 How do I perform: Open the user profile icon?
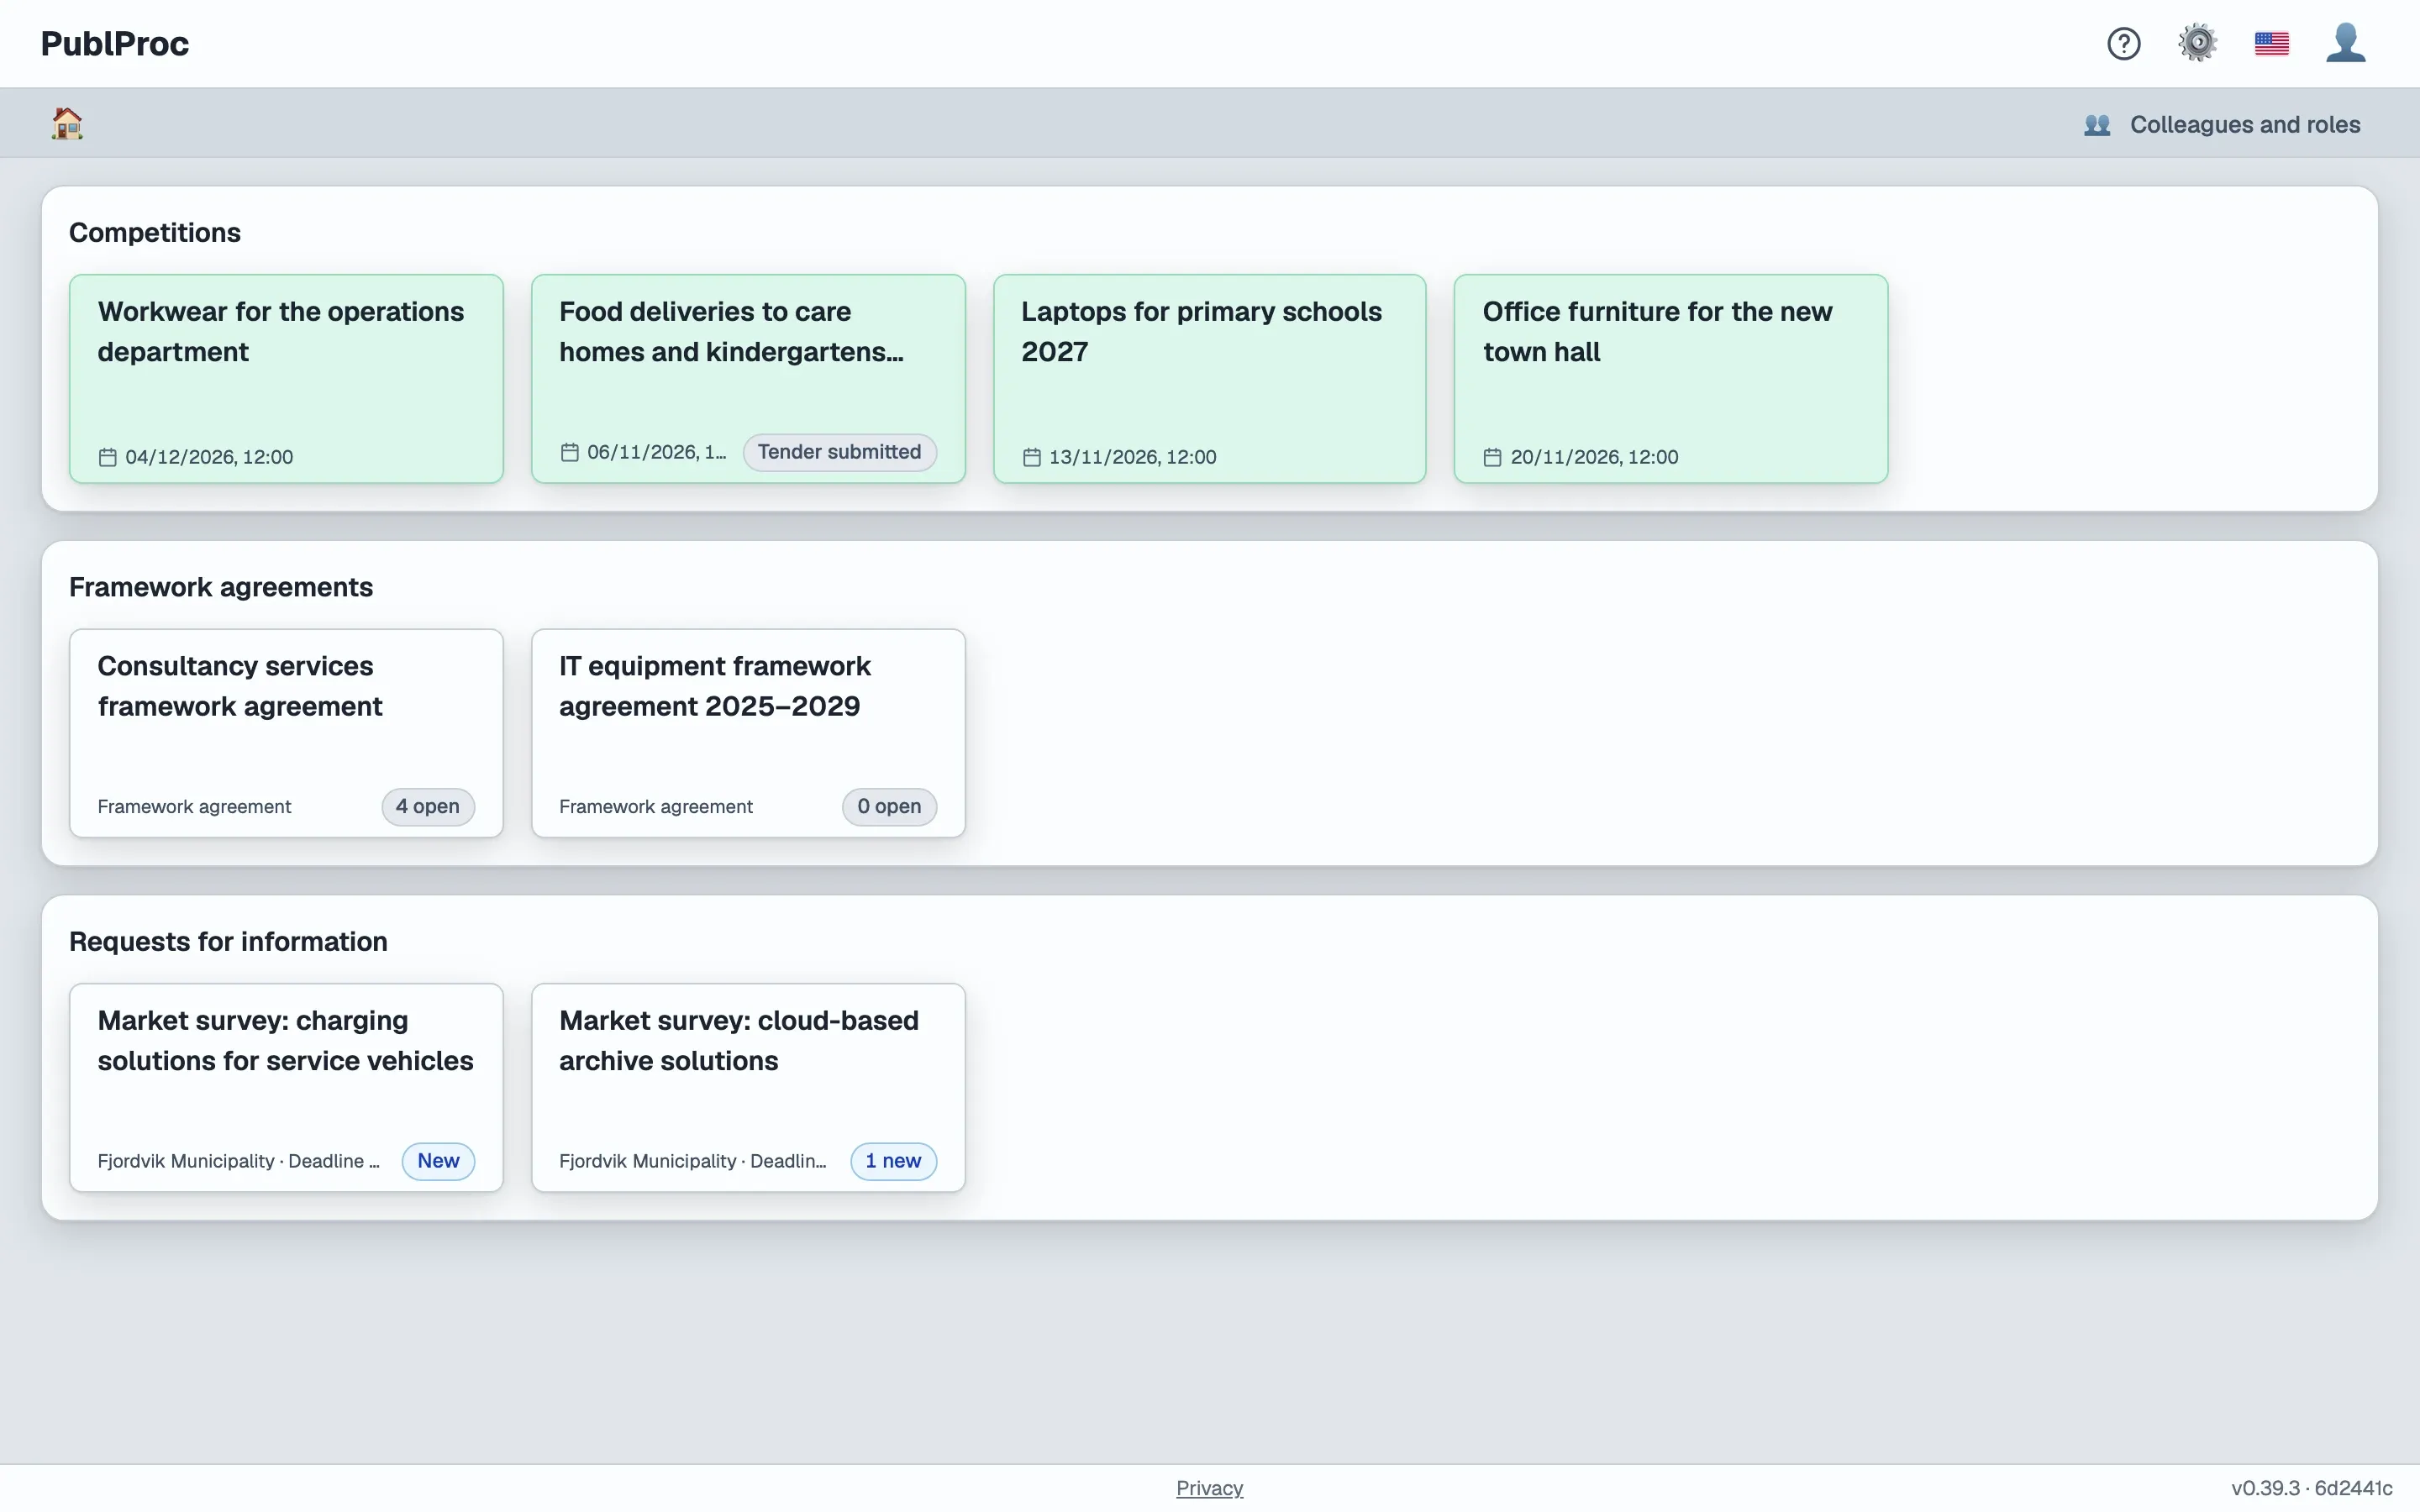[x=2345, y=44]
